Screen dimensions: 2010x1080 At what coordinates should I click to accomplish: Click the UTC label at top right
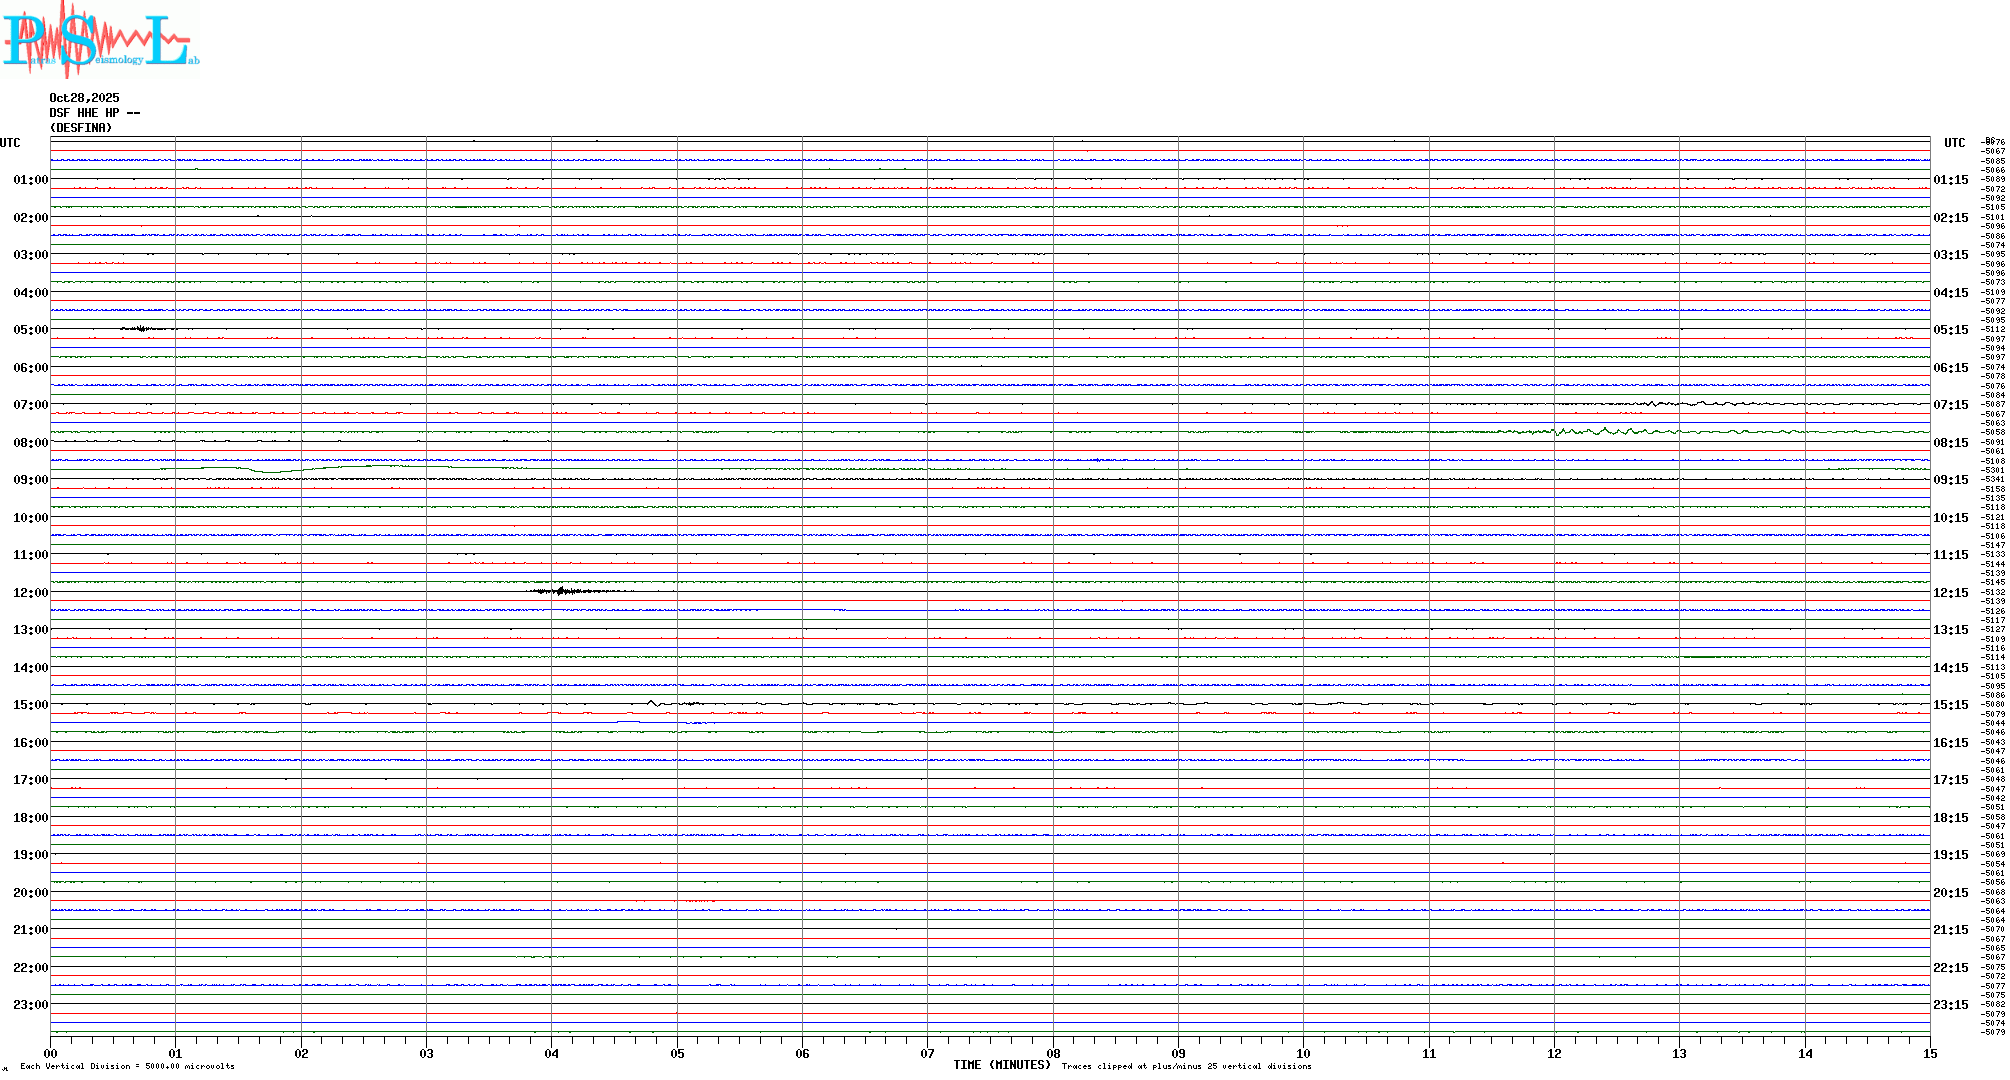pos(1954,143)
